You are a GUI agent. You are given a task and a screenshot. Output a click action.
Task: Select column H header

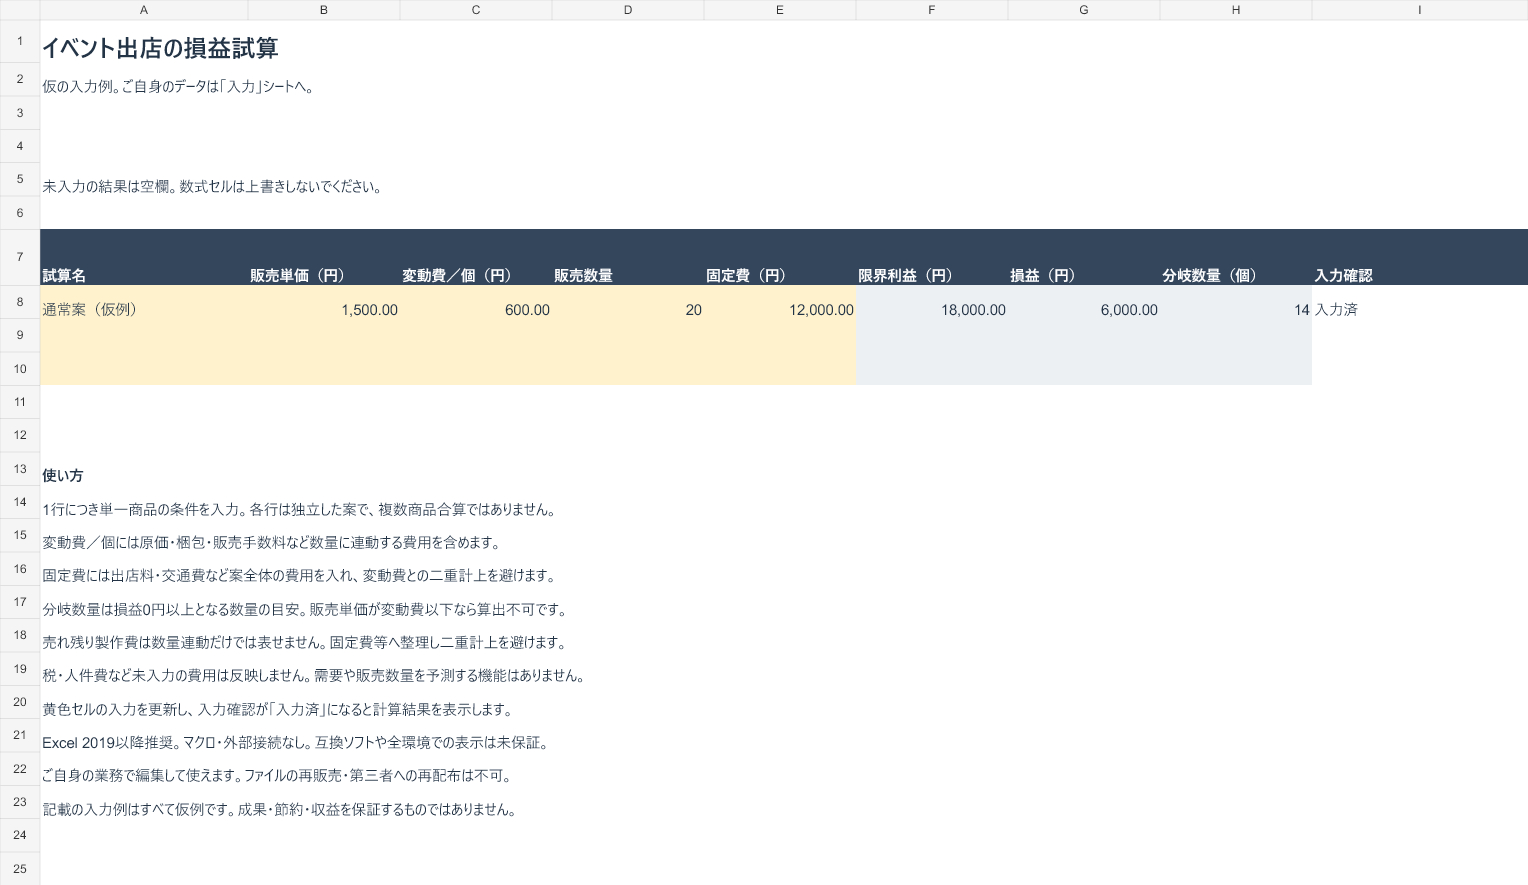tap(1236, 10)
